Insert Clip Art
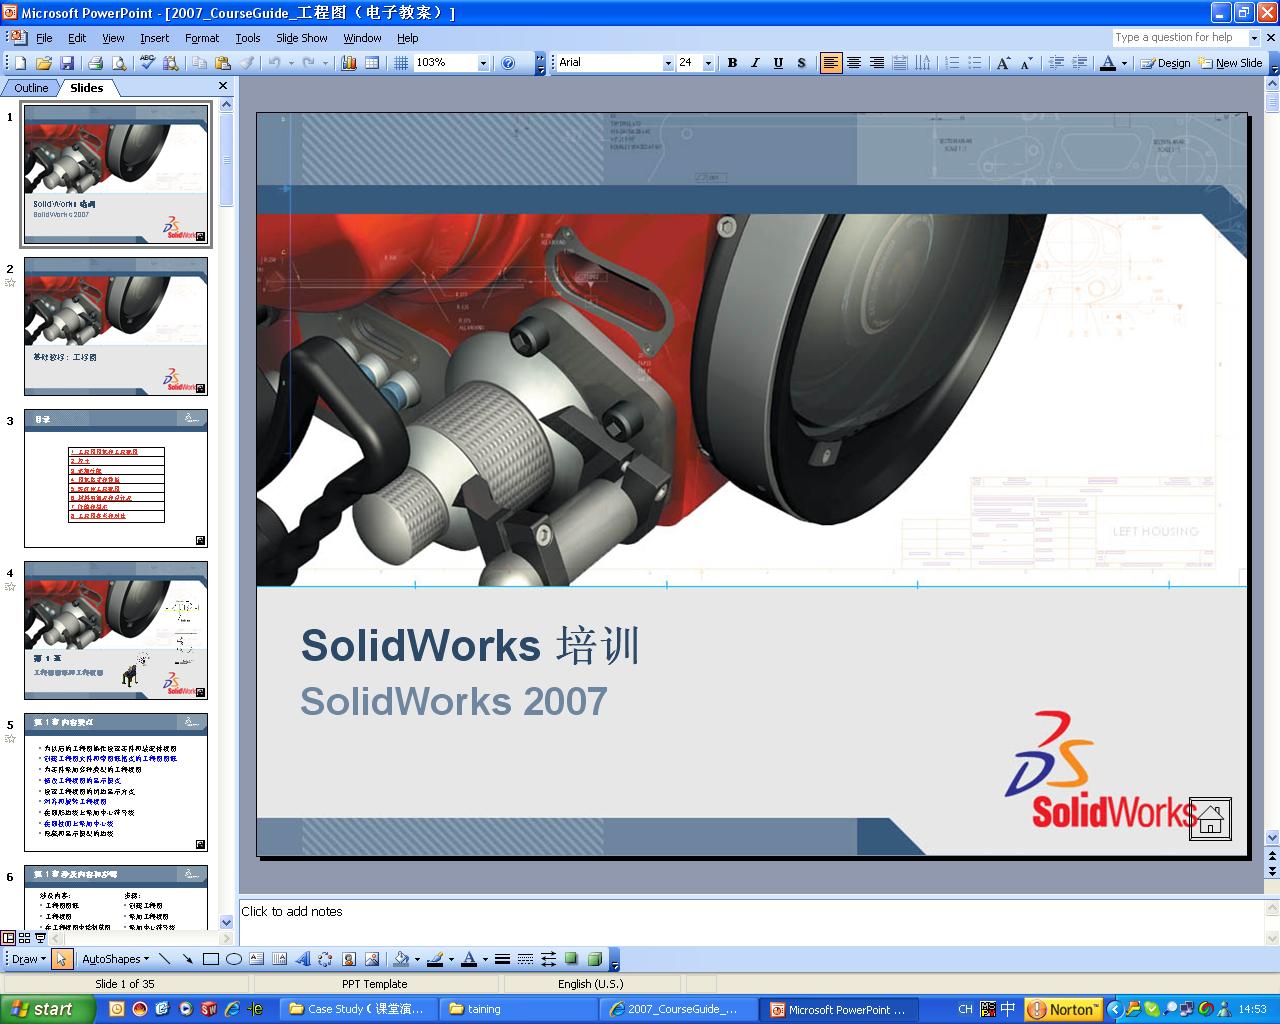The width and height of the screenshot is (1280, 1024). [x=349, y=959]
